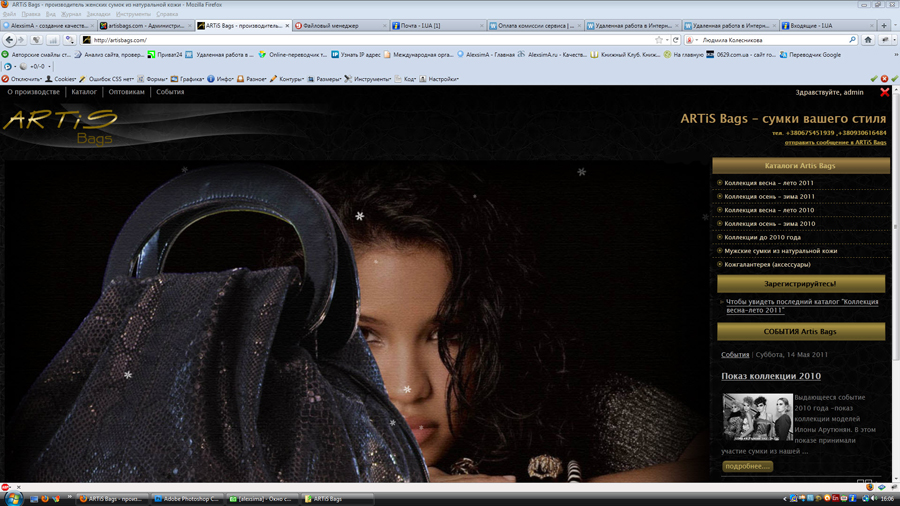Open the Код developer toolbar dropdown
The height and width of the screenshot is (506, 900).
(x=405, y=79)
